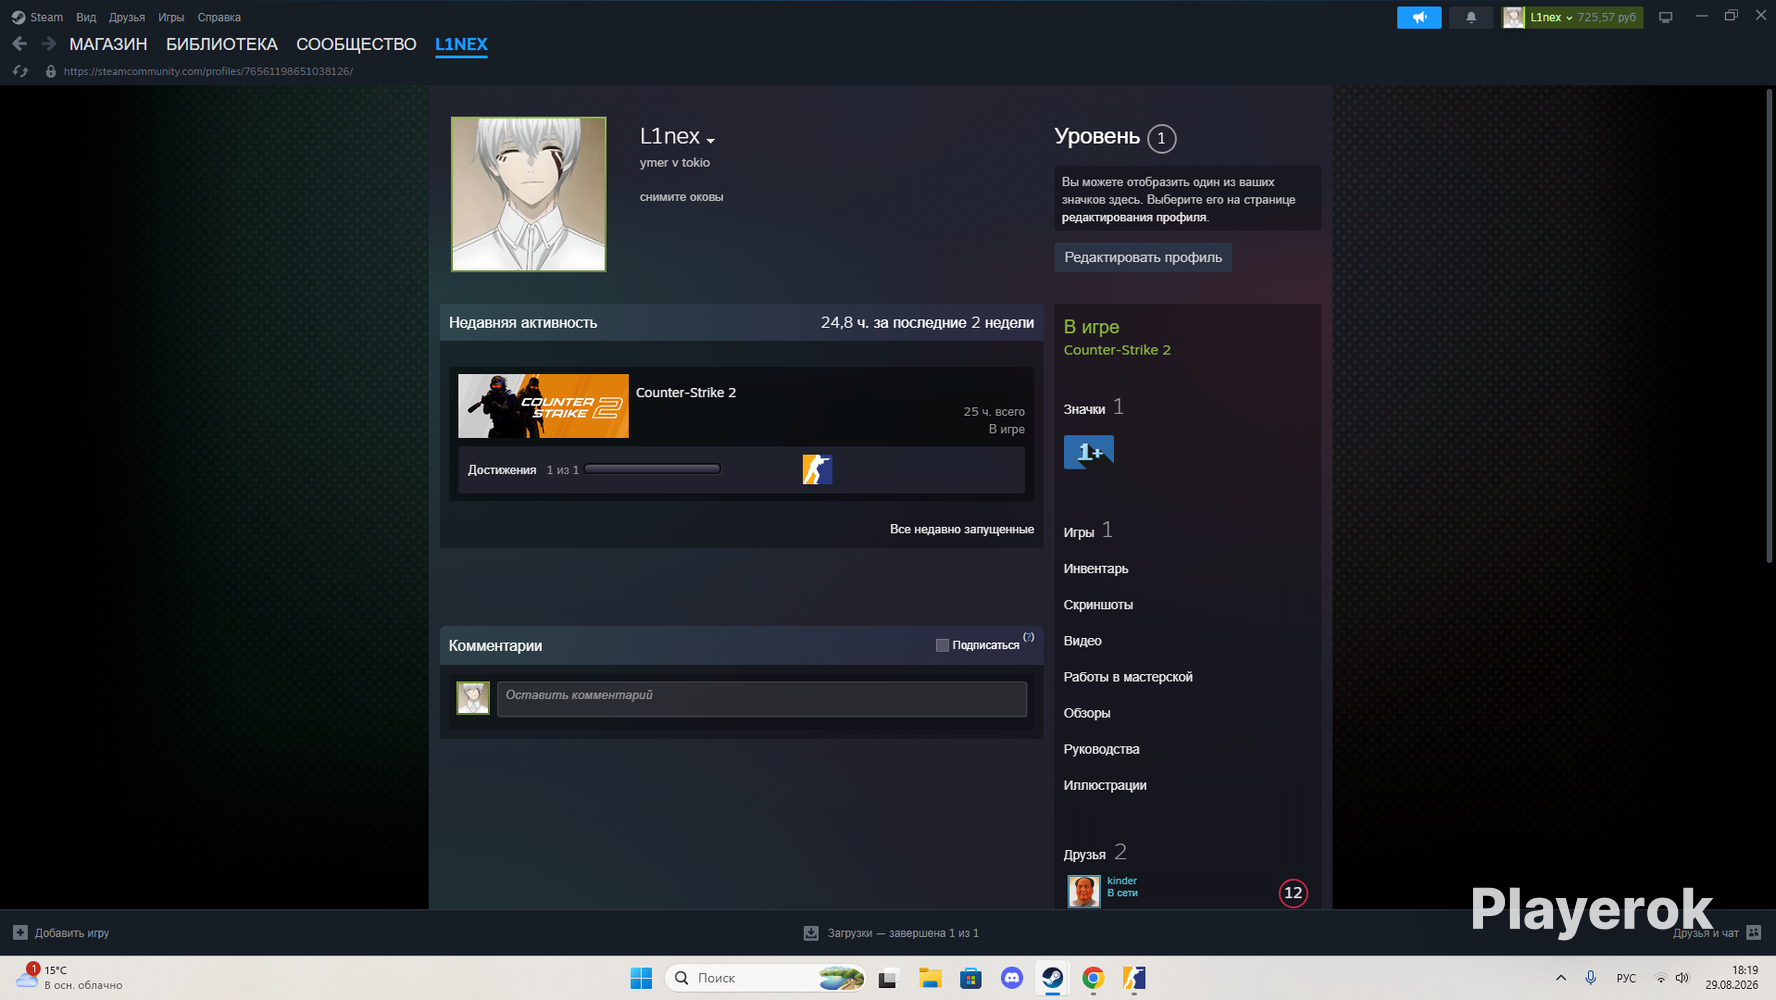The height and width of the screenshot is (1000, 1776).
Task: Click the large L1nex profile avatar
Action: [x=528, y=194]
